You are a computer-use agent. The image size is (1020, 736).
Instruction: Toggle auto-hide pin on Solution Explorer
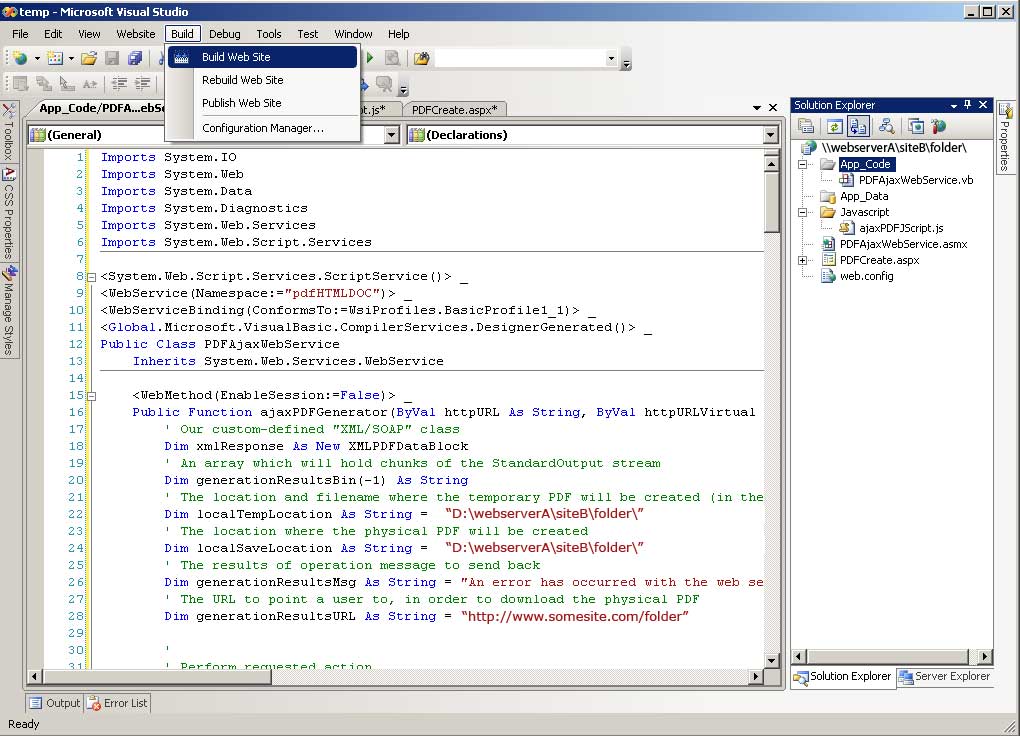tap(967, 105)
